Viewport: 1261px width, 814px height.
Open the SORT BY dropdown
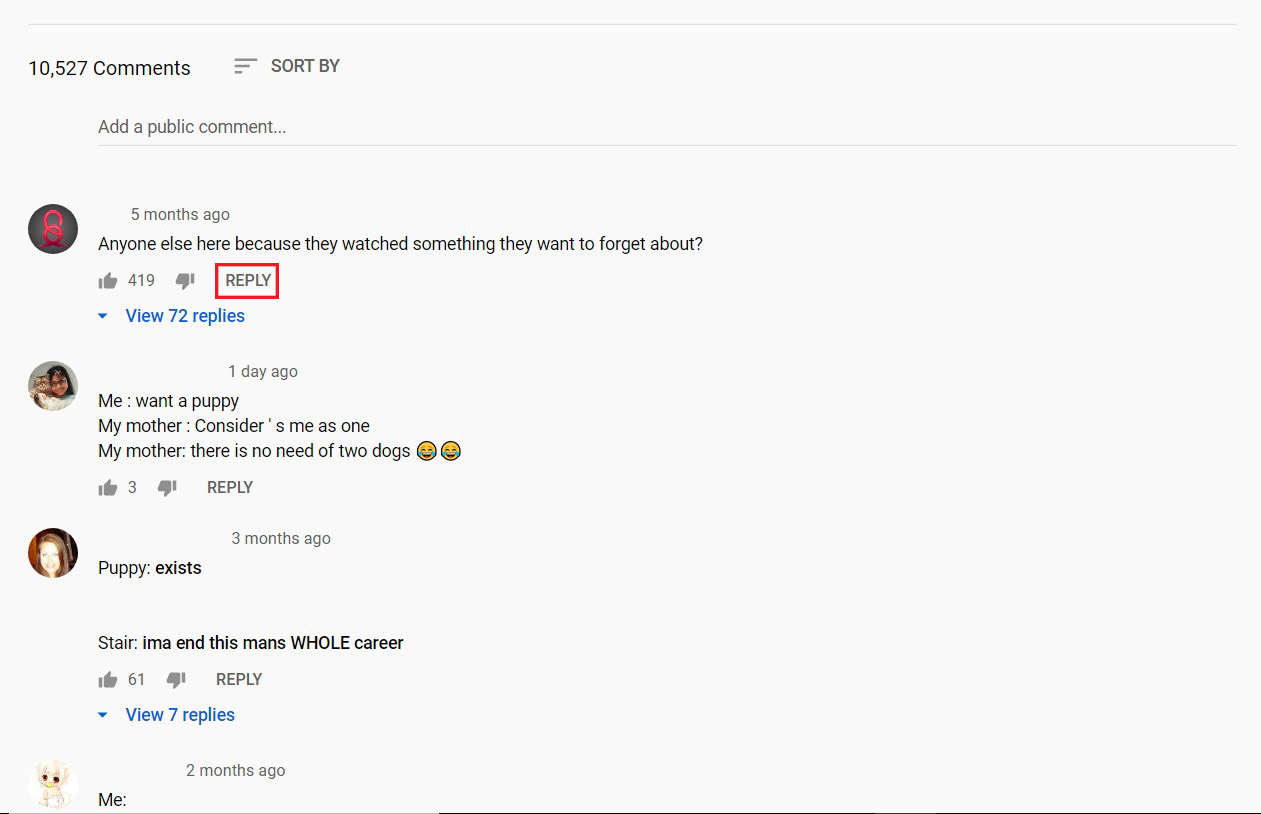(287, 66)
